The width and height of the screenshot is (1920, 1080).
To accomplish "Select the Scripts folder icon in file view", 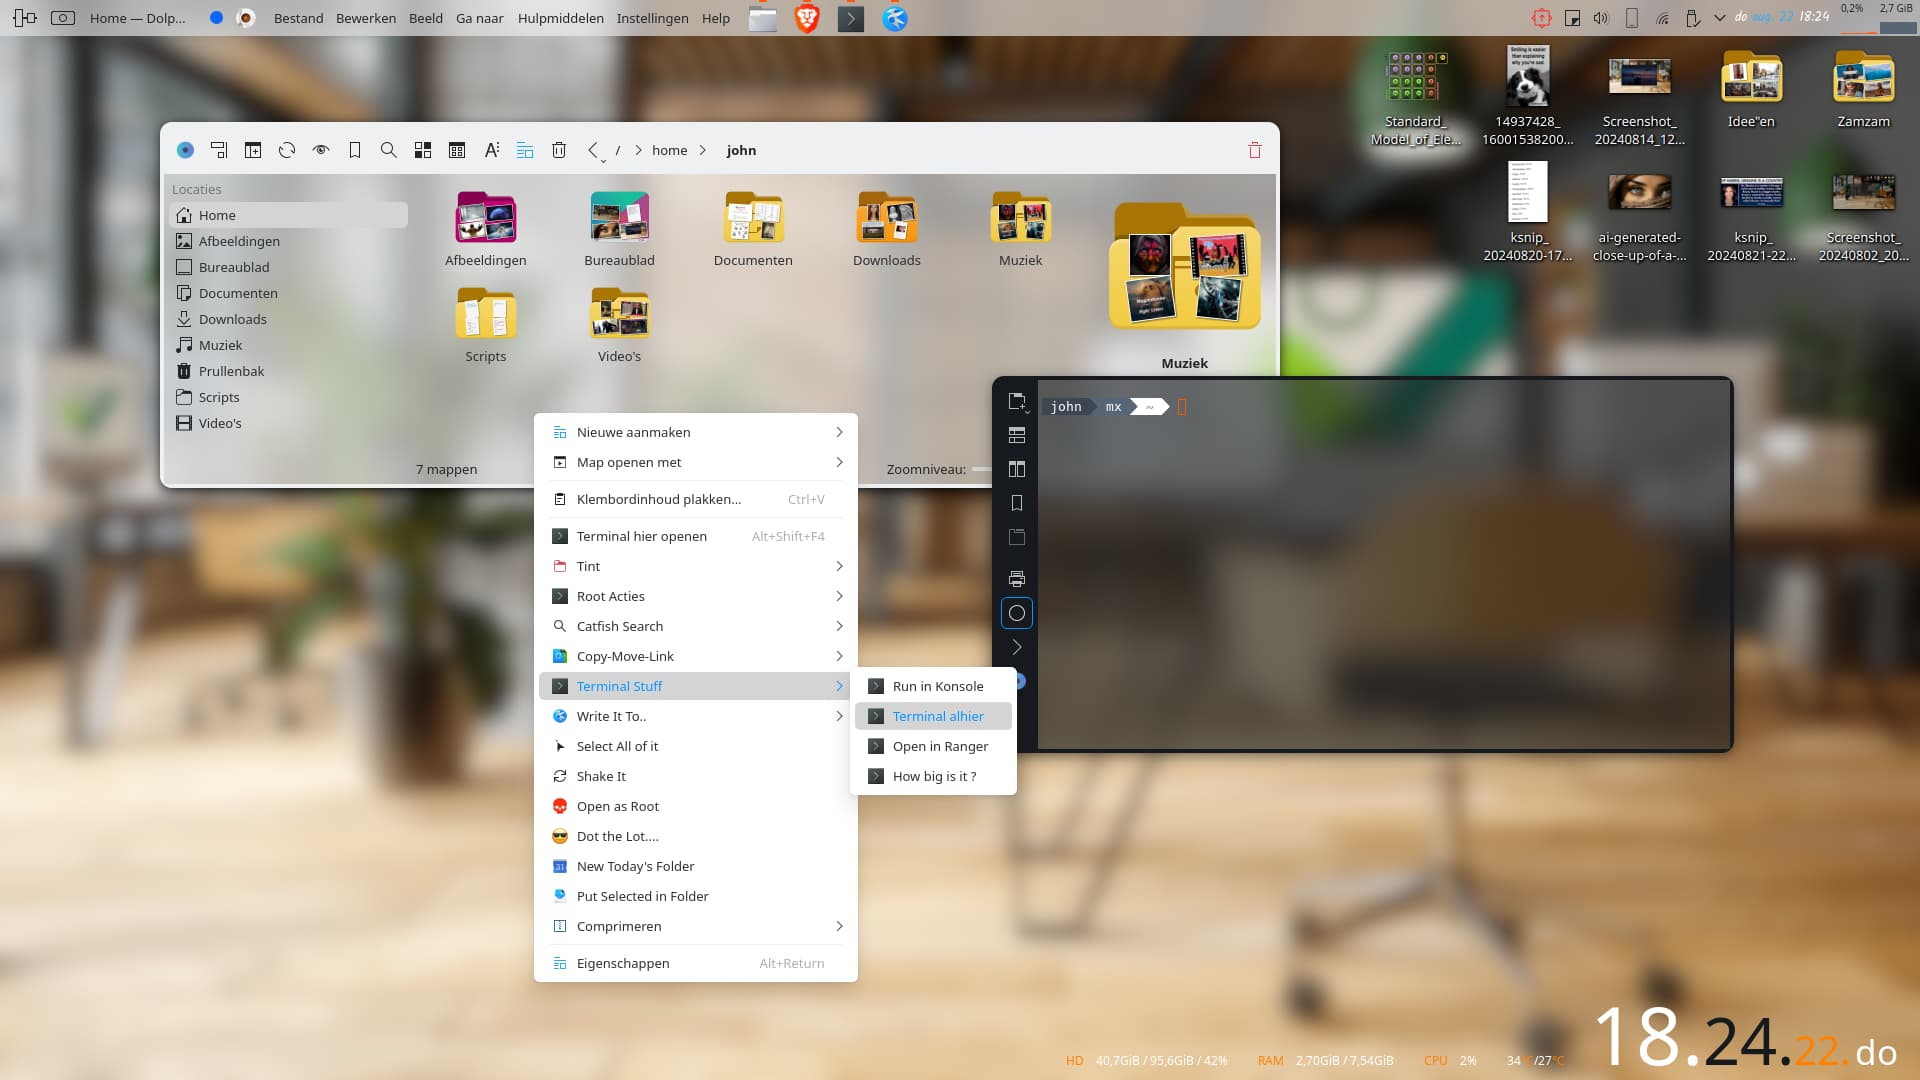I will (x=486, y=315).
